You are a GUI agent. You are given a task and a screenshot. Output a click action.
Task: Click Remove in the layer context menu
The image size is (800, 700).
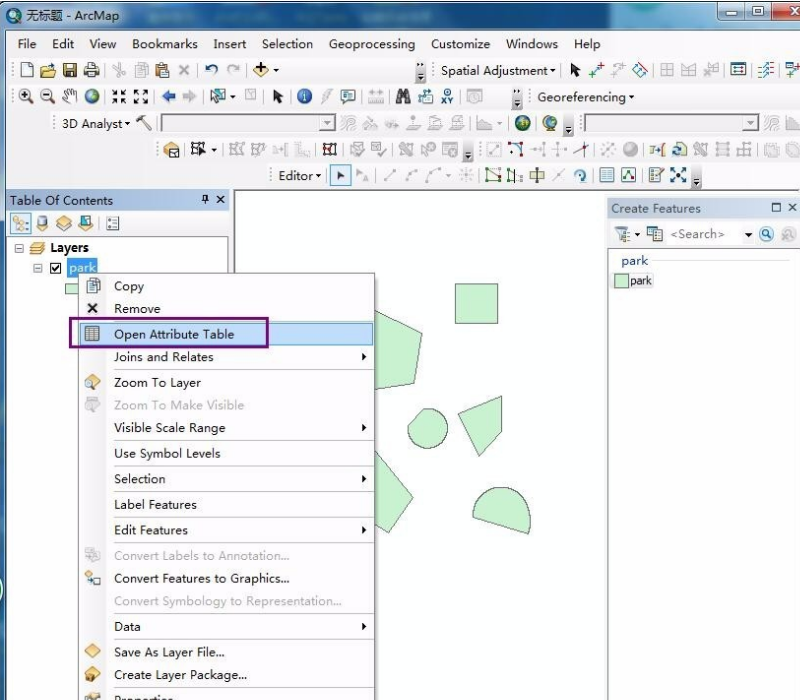click(226, 308)
